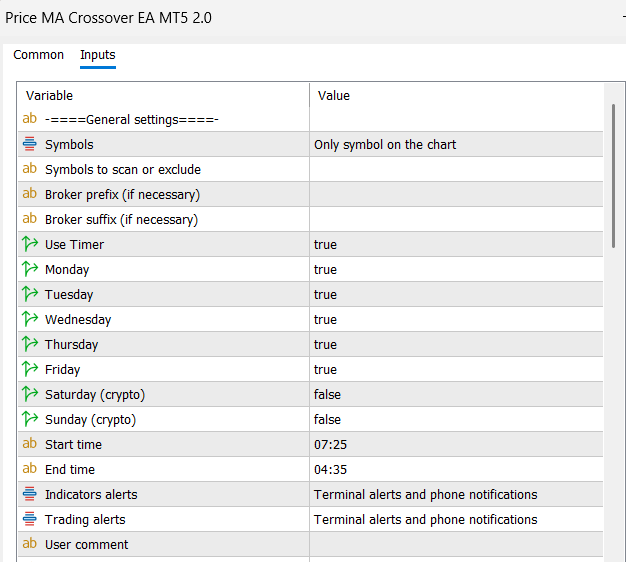This screenshot has width=626, height=562.
Task: Click the Broker prefix string icon
Action: (x=29, y=195)
